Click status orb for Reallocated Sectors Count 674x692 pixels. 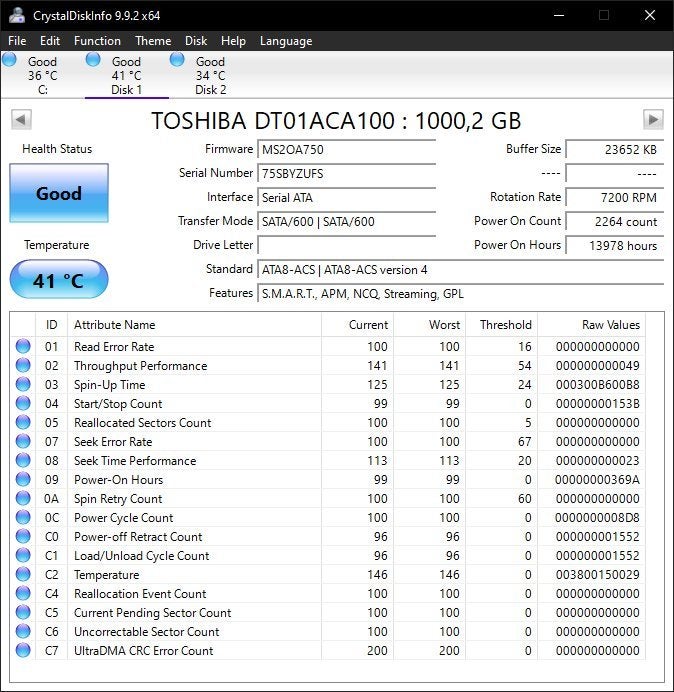pos(23,422)
